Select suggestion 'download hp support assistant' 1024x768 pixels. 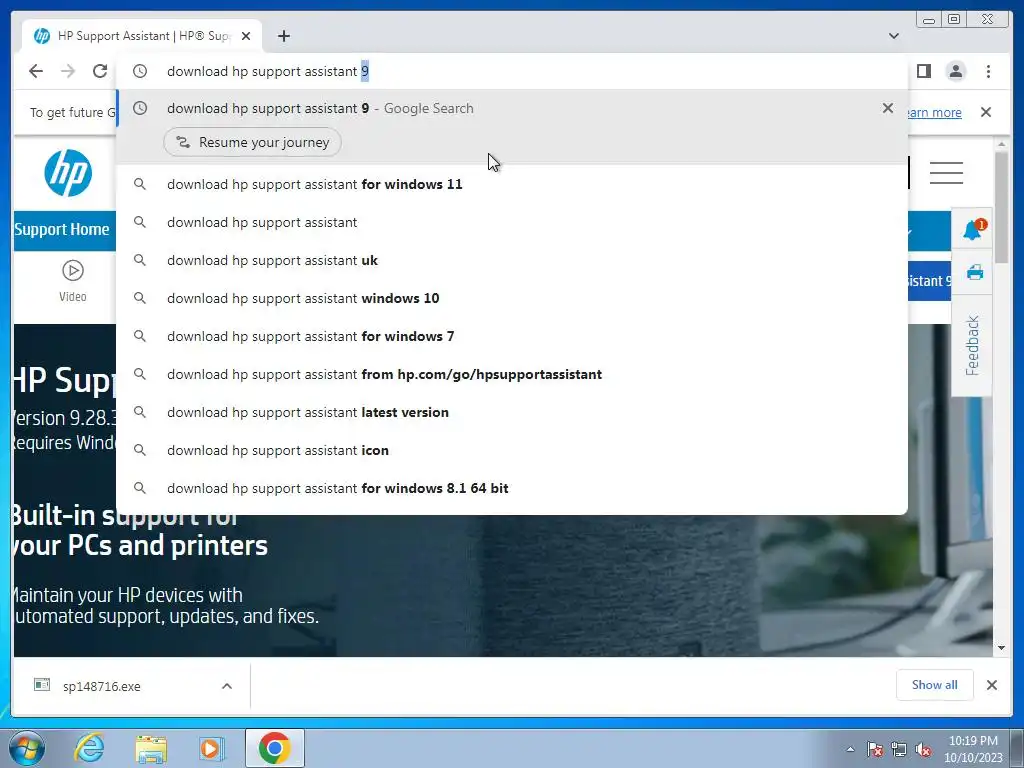pos(511,222)
